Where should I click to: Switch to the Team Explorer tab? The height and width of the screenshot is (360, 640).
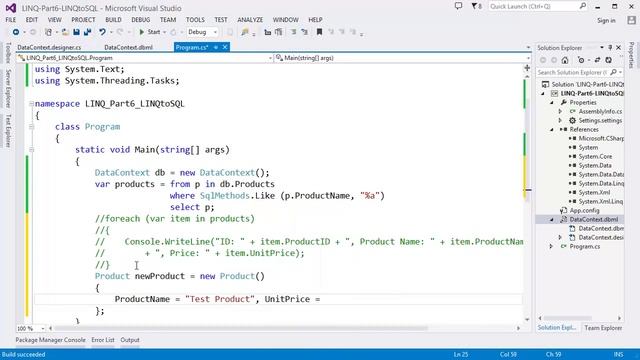[x=603, y=328]
